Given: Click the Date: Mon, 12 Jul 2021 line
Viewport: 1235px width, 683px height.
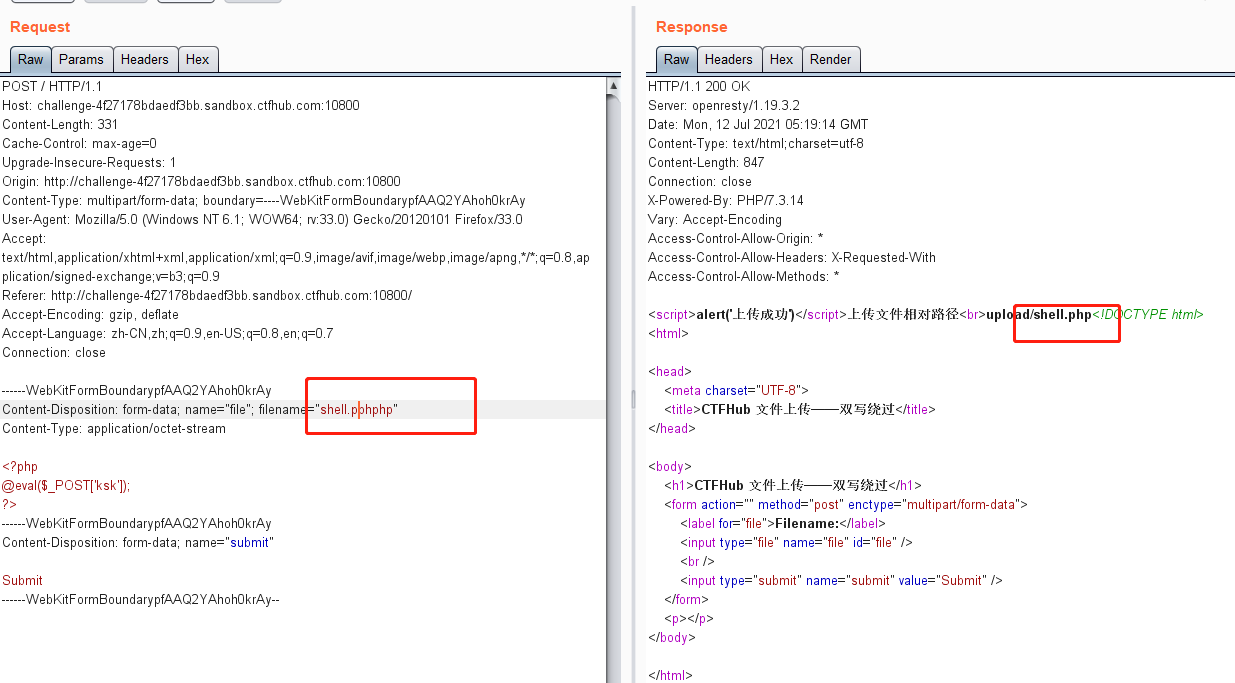Looking at the screenshot, I should tap(758, 124).
